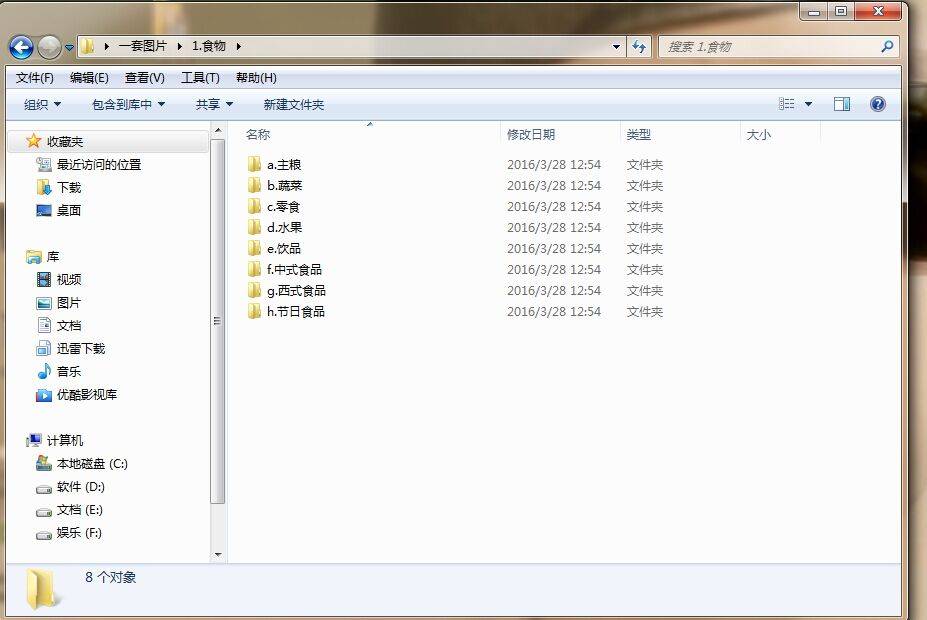Image resolution: width=927 pixels, height=620 pixels.
Task: Open the 查看 menu
Action: [x=140, y=77]
